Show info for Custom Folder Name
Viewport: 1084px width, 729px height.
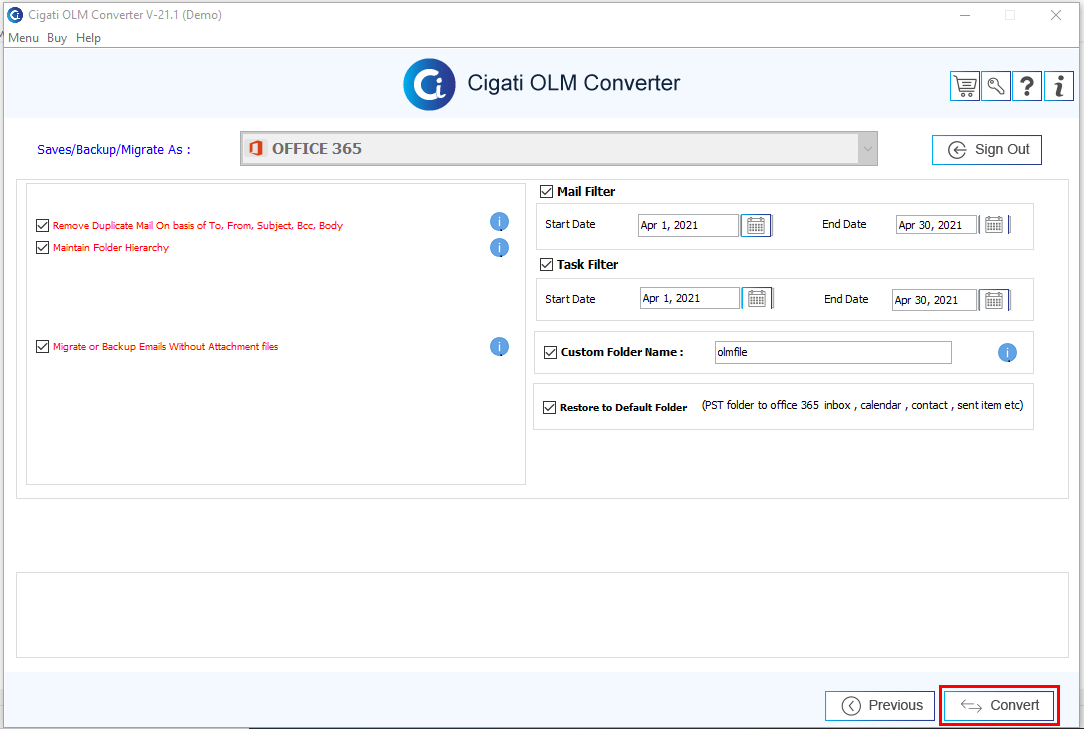click(1007, 353)
